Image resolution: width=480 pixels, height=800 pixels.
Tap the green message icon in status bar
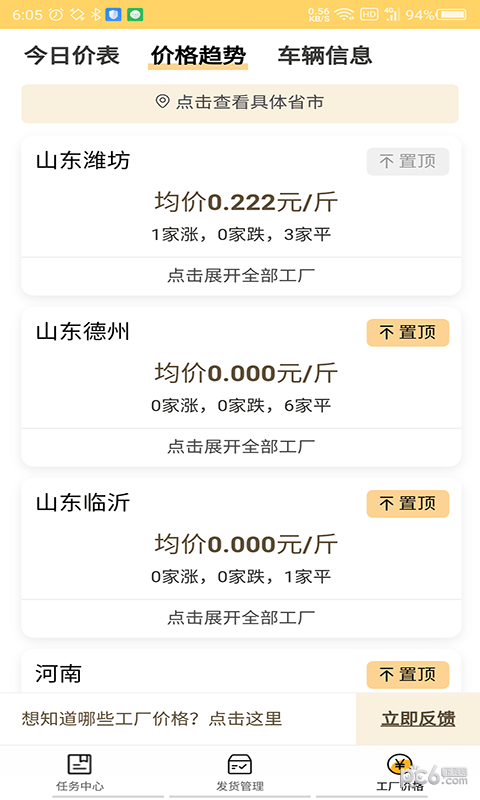135,14
